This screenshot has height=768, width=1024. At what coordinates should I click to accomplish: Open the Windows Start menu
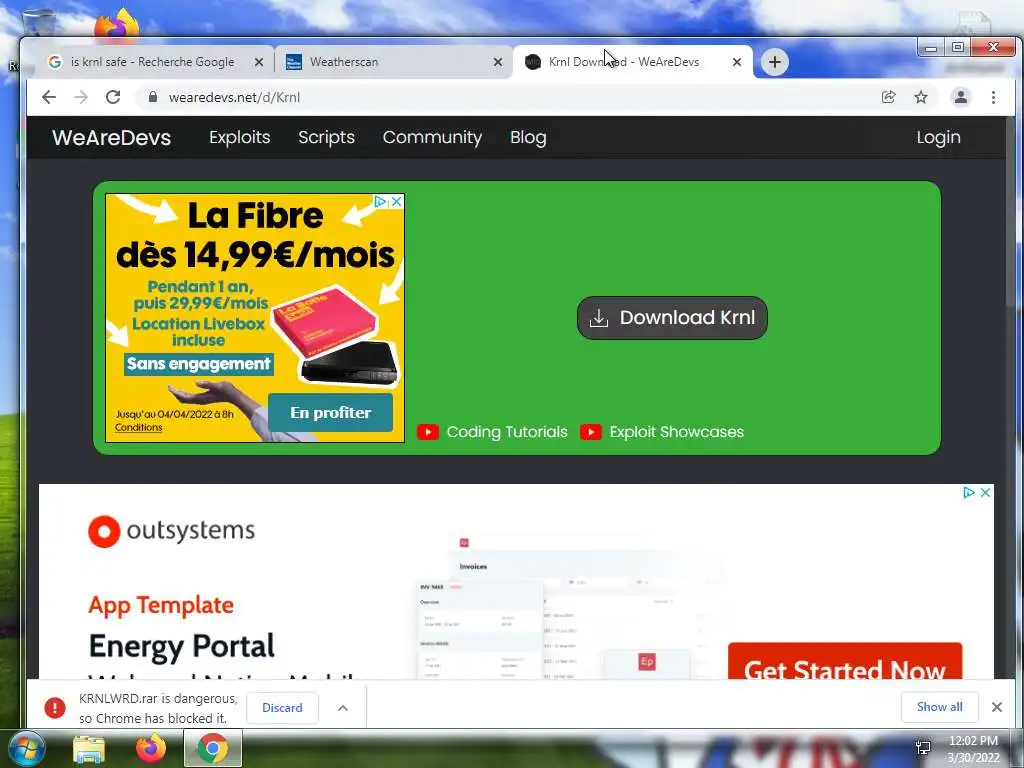27,749
